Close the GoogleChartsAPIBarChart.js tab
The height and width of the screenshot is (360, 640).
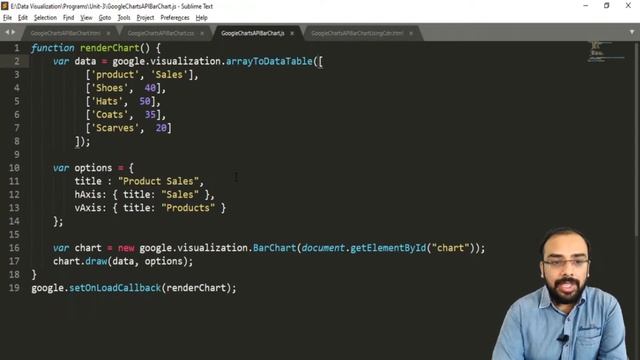coord(292,33)
